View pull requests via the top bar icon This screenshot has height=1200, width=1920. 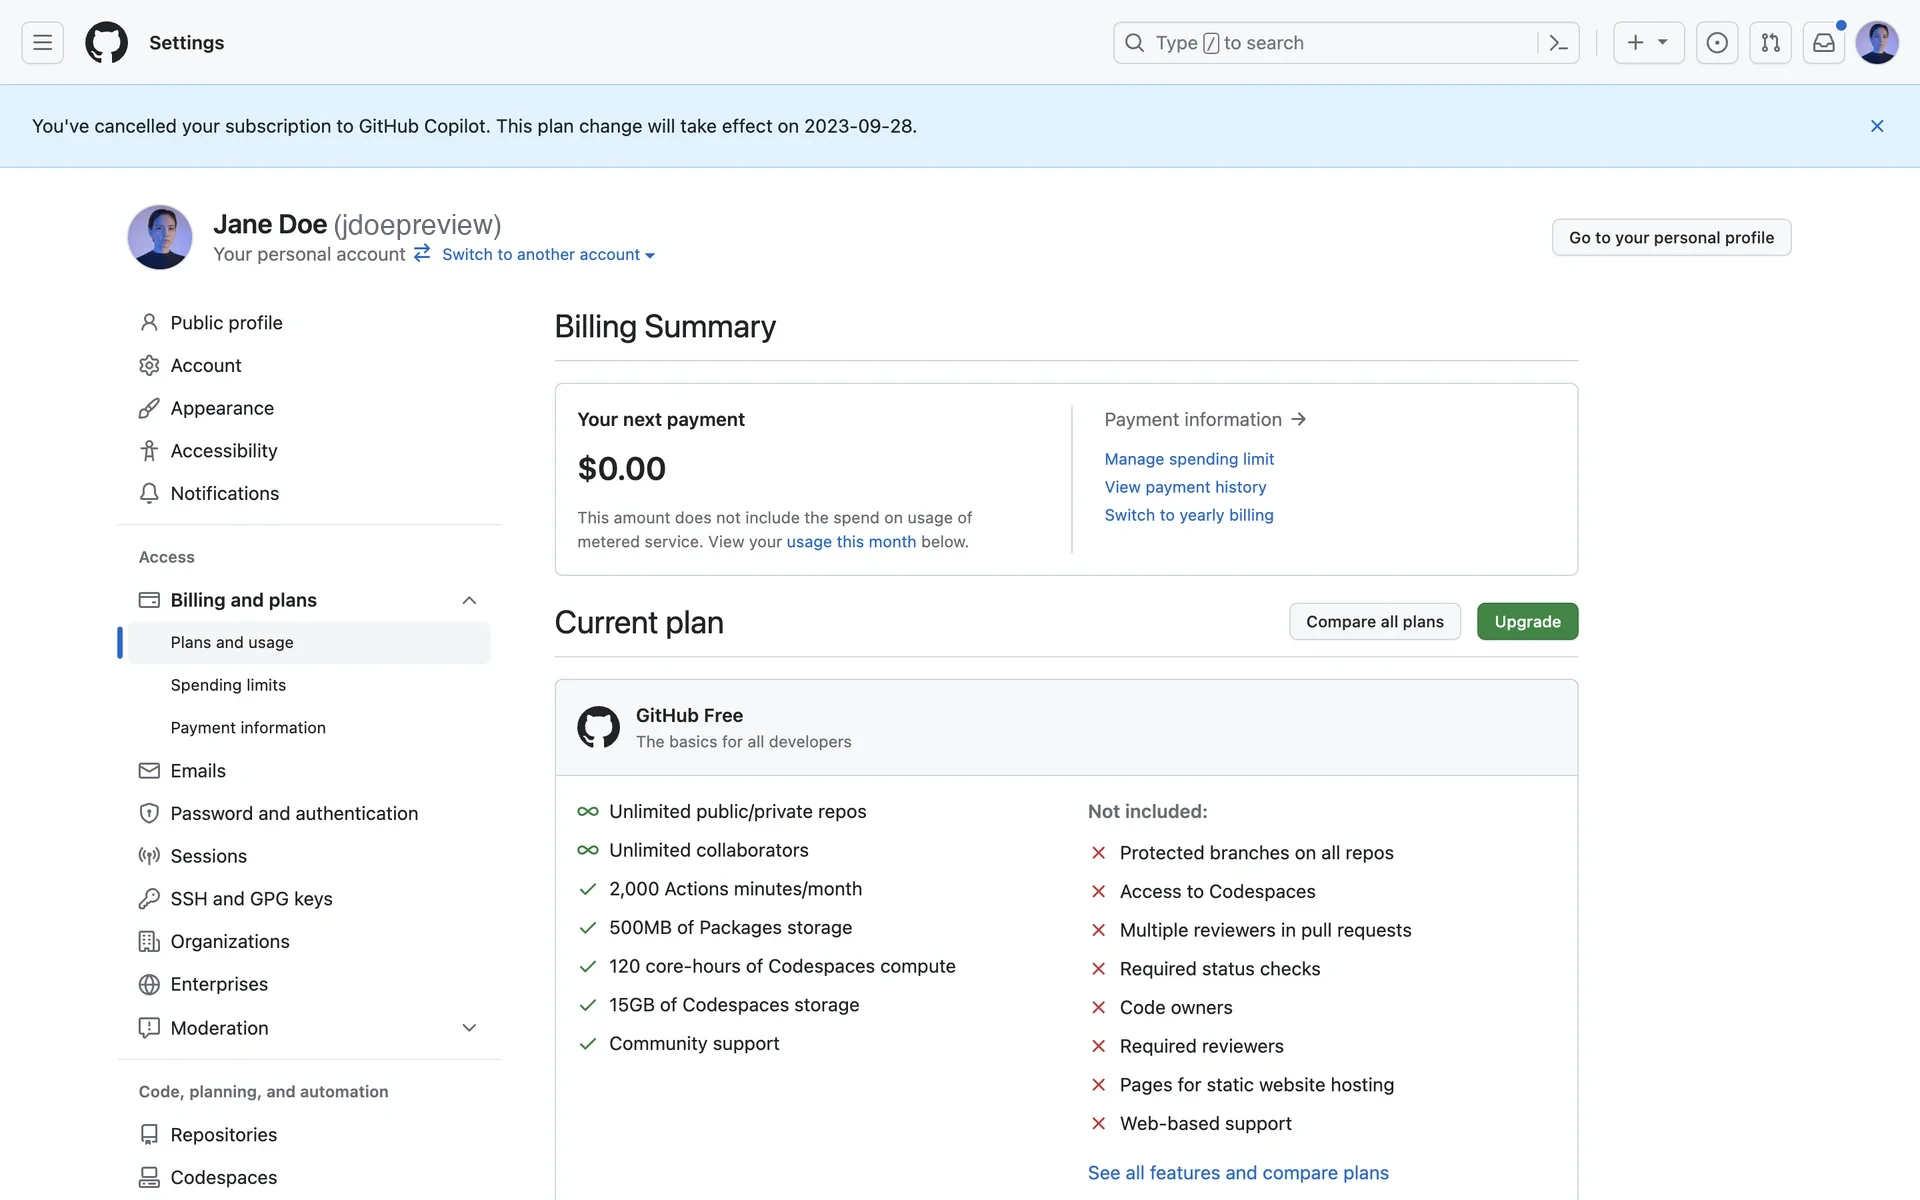click(x=1770, y=43)
